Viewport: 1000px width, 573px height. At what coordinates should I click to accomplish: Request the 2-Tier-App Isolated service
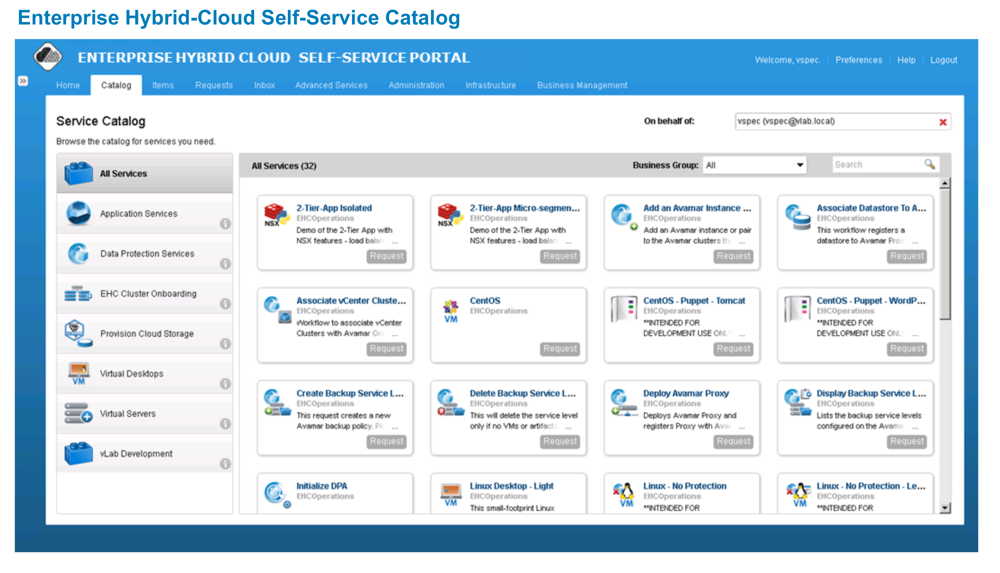point(386,256)
